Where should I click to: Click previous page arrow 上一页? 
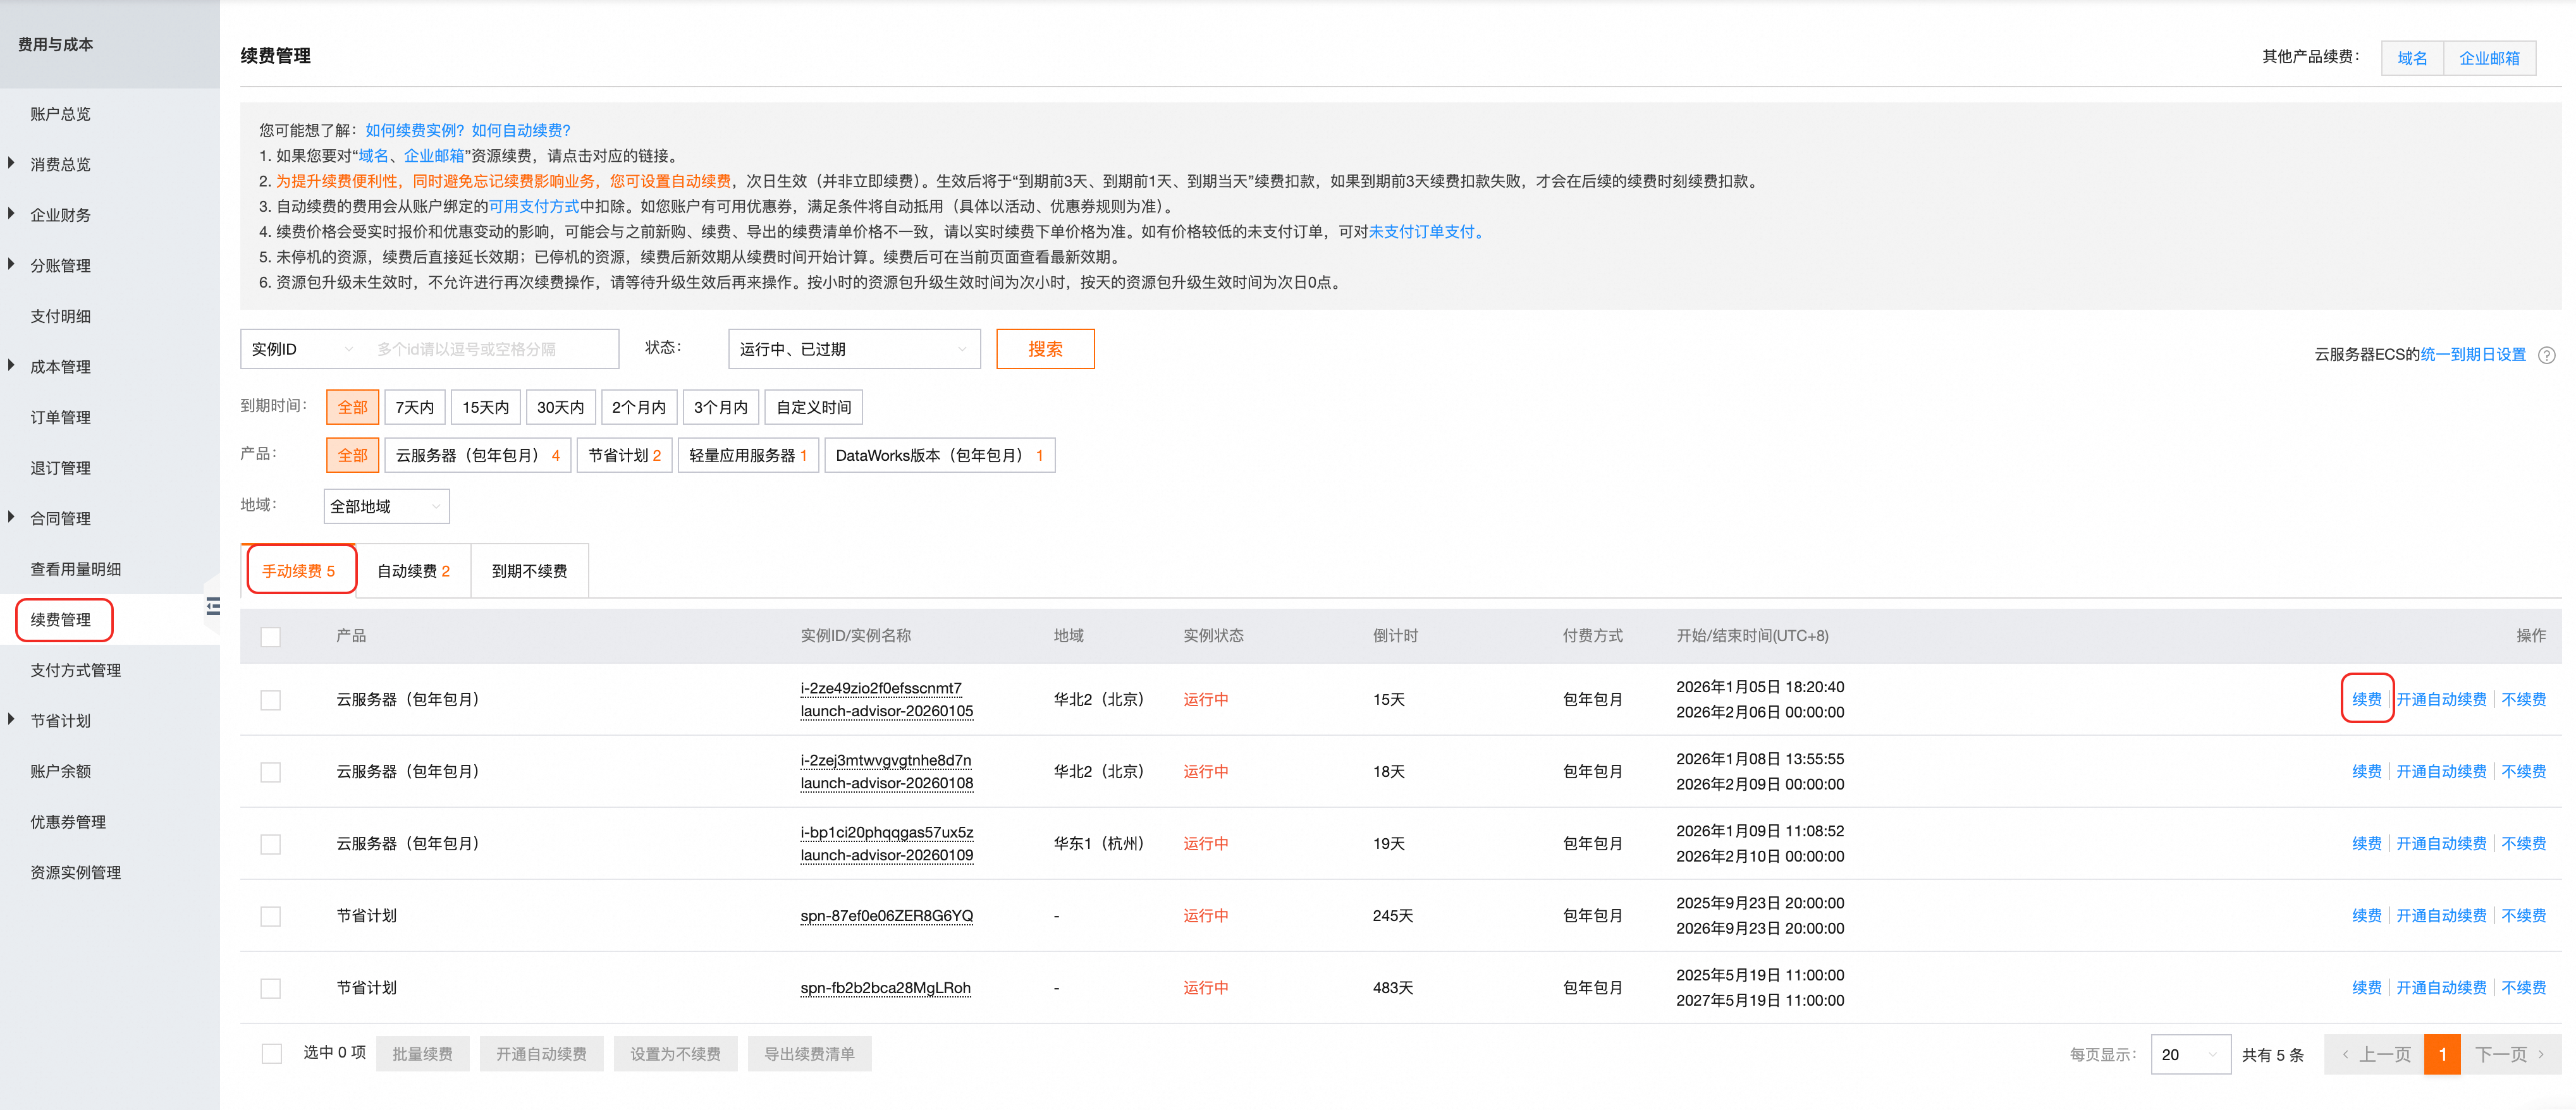pyautogui.click(x=2374, y=1054)
